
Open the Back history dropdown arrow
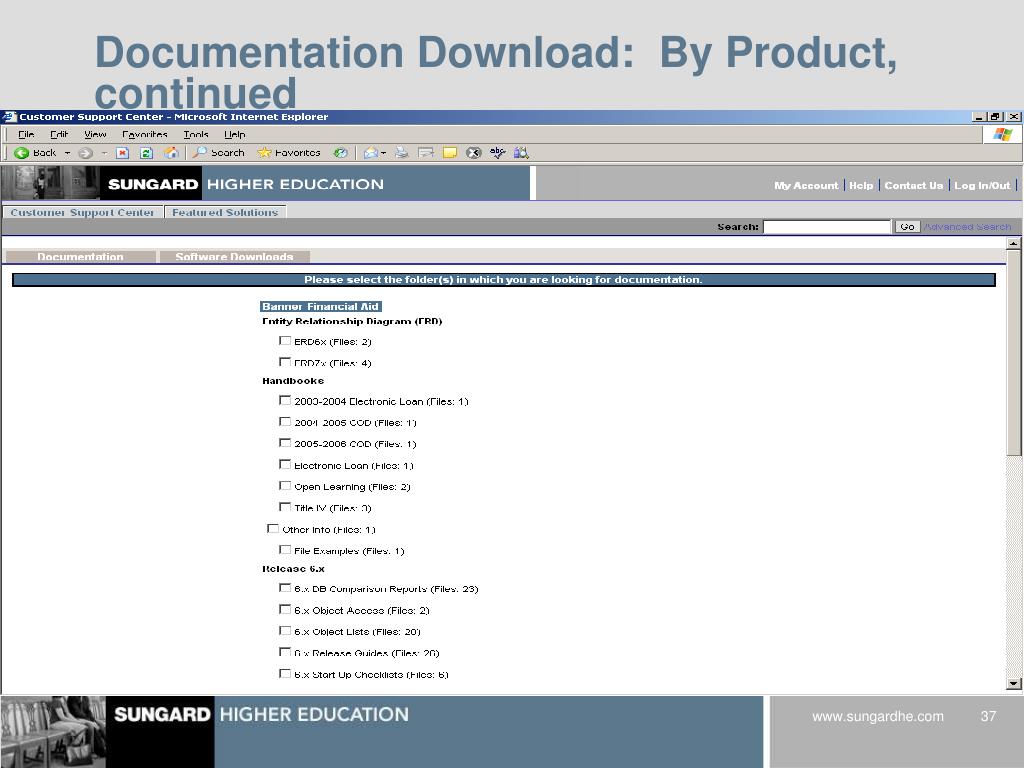tap(67, 153)
